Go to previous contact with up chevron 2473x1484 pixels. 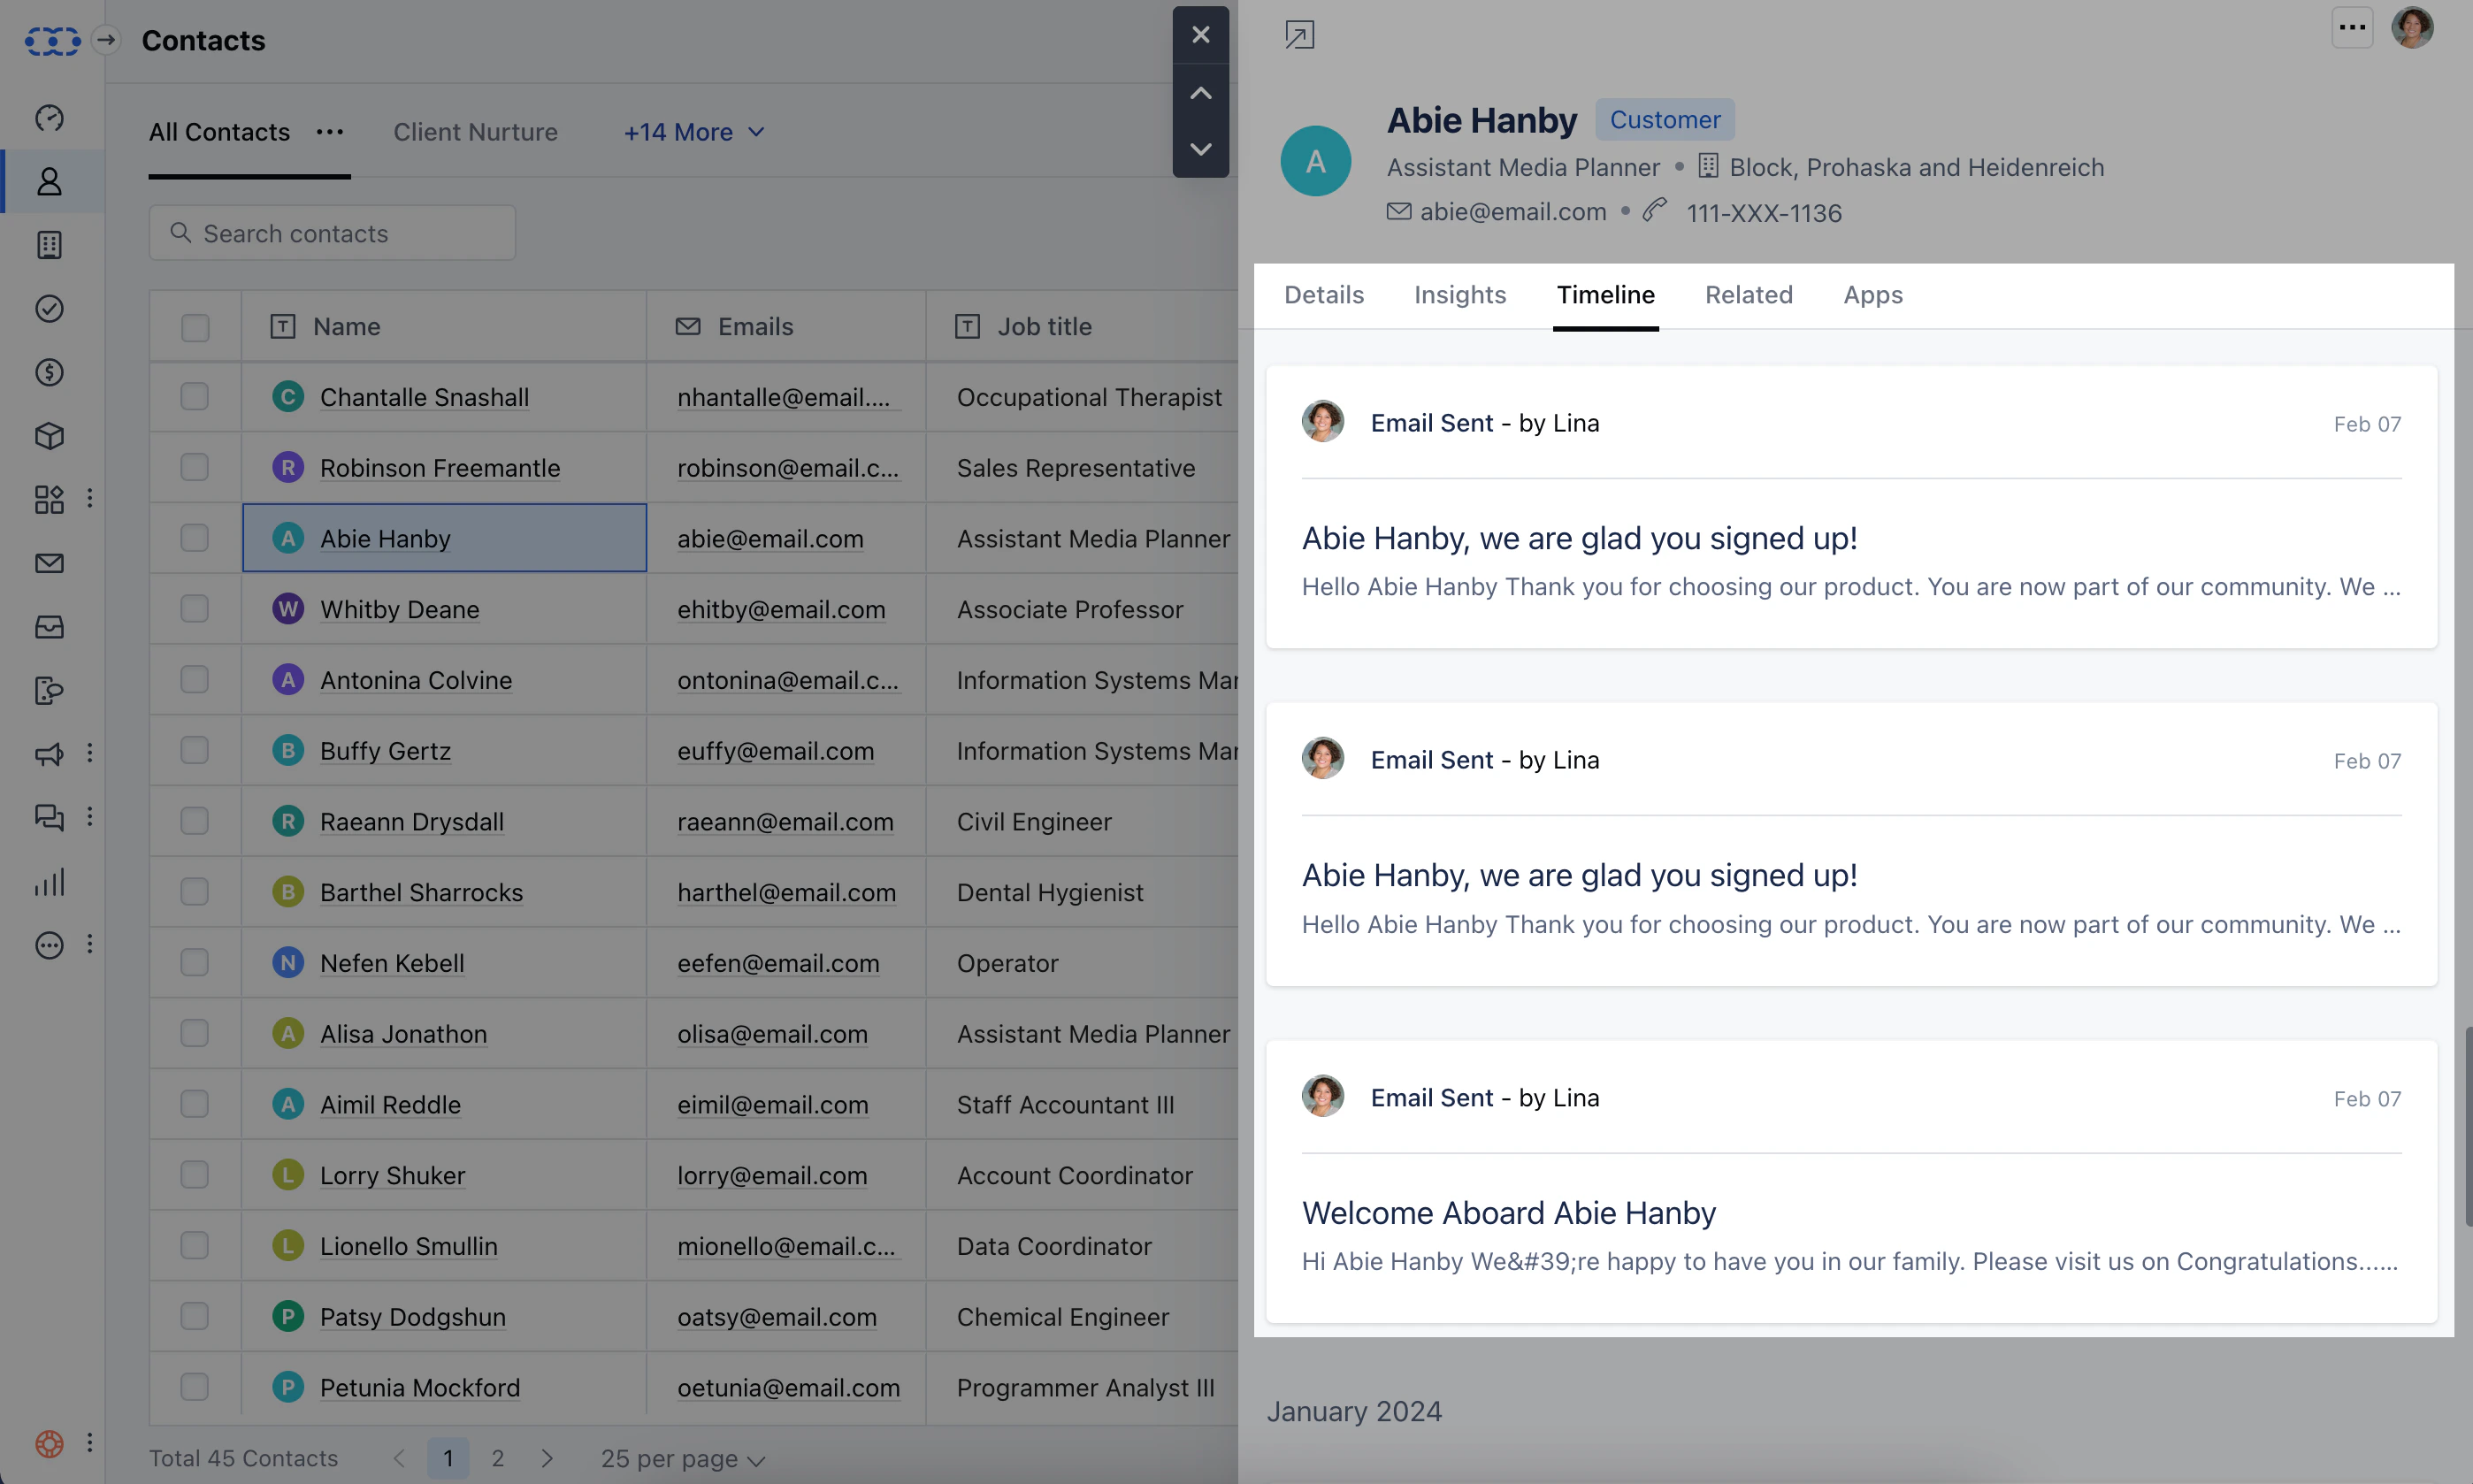click(x=1200, y=93)
